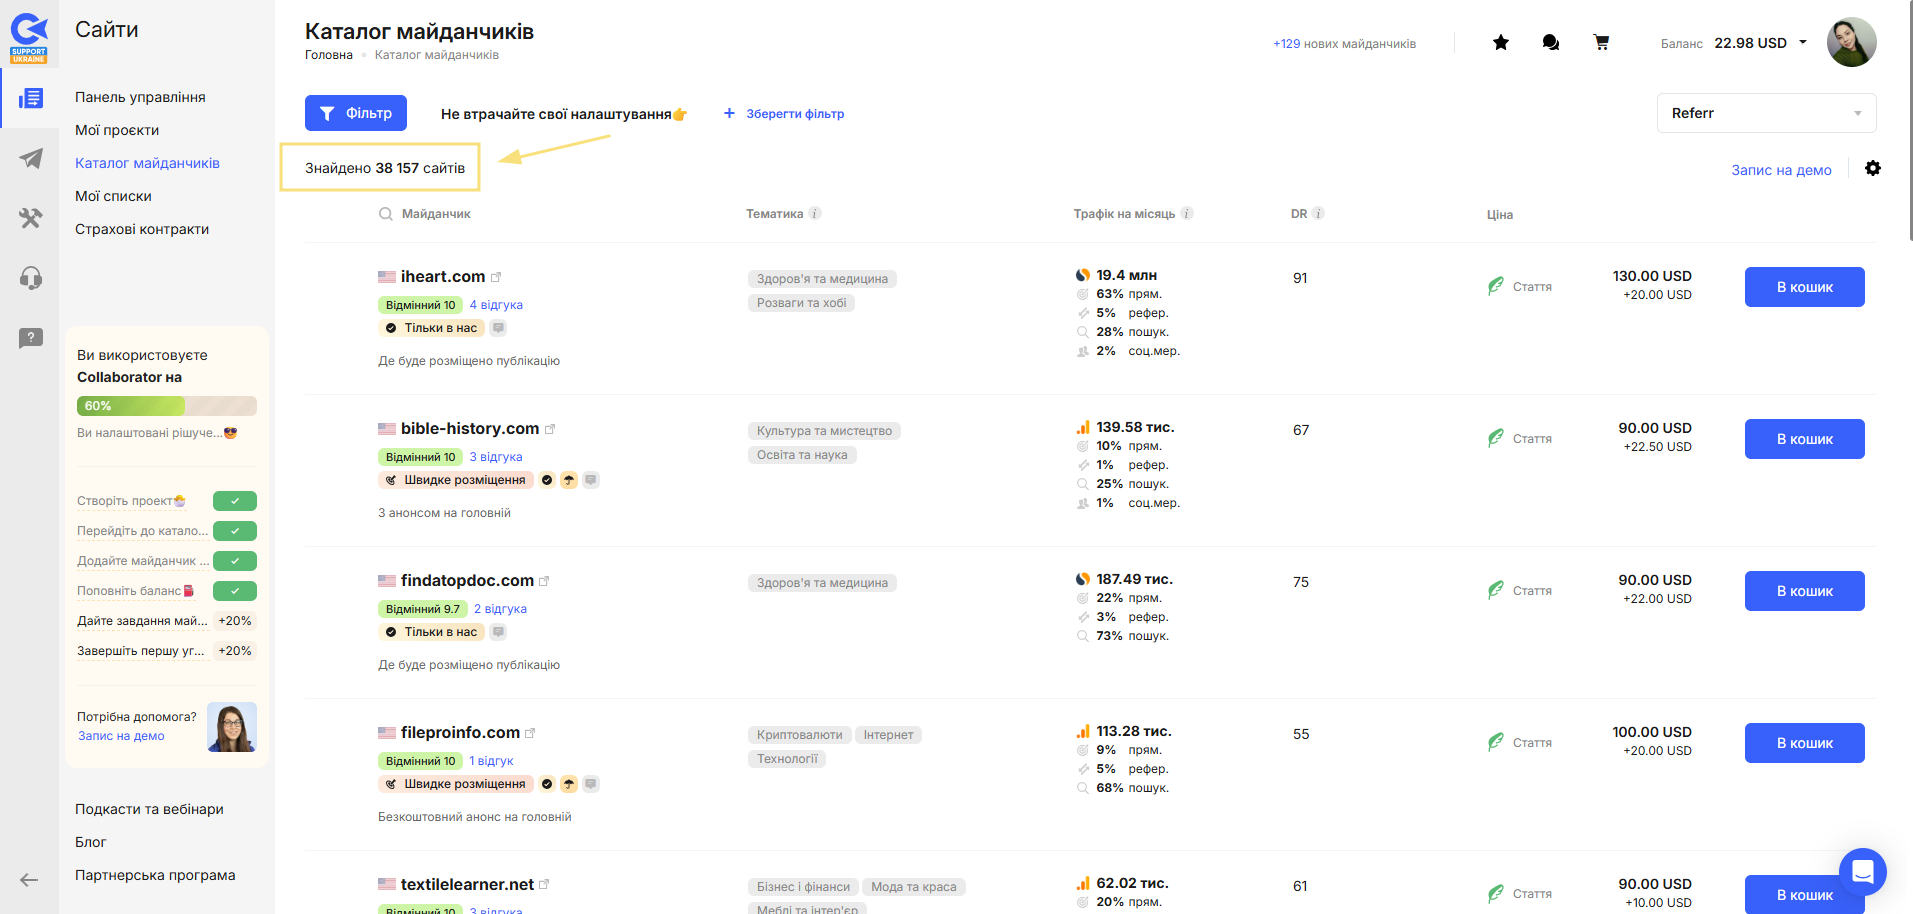Open the live chat widget bubble

coord(1861,872)
